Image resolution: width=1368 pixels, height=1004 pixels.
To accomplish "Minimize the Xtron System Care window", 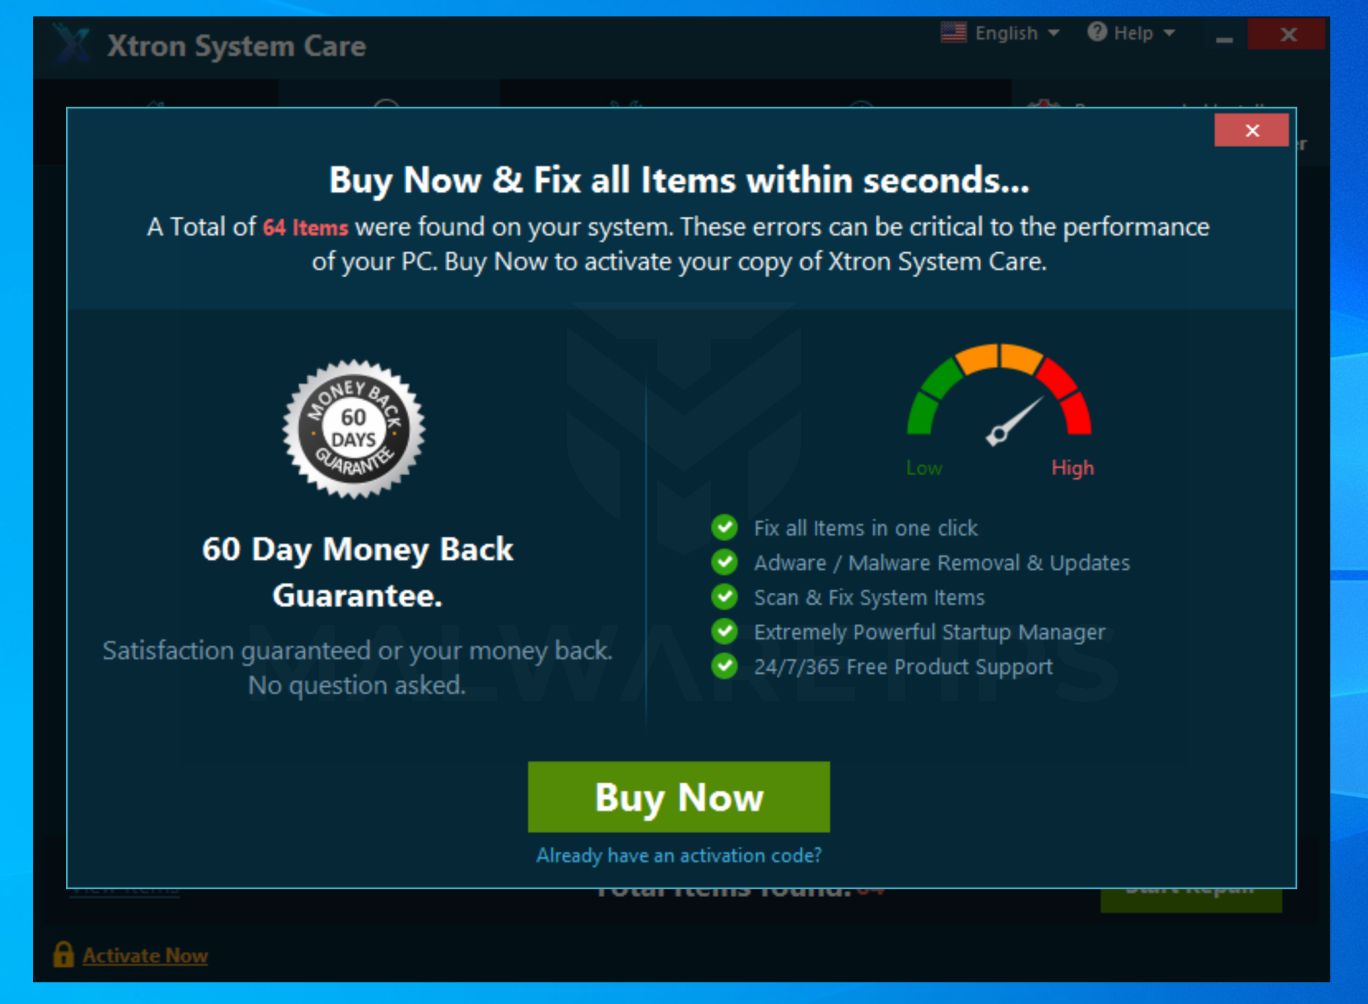I will click(x=1225, y=36).
